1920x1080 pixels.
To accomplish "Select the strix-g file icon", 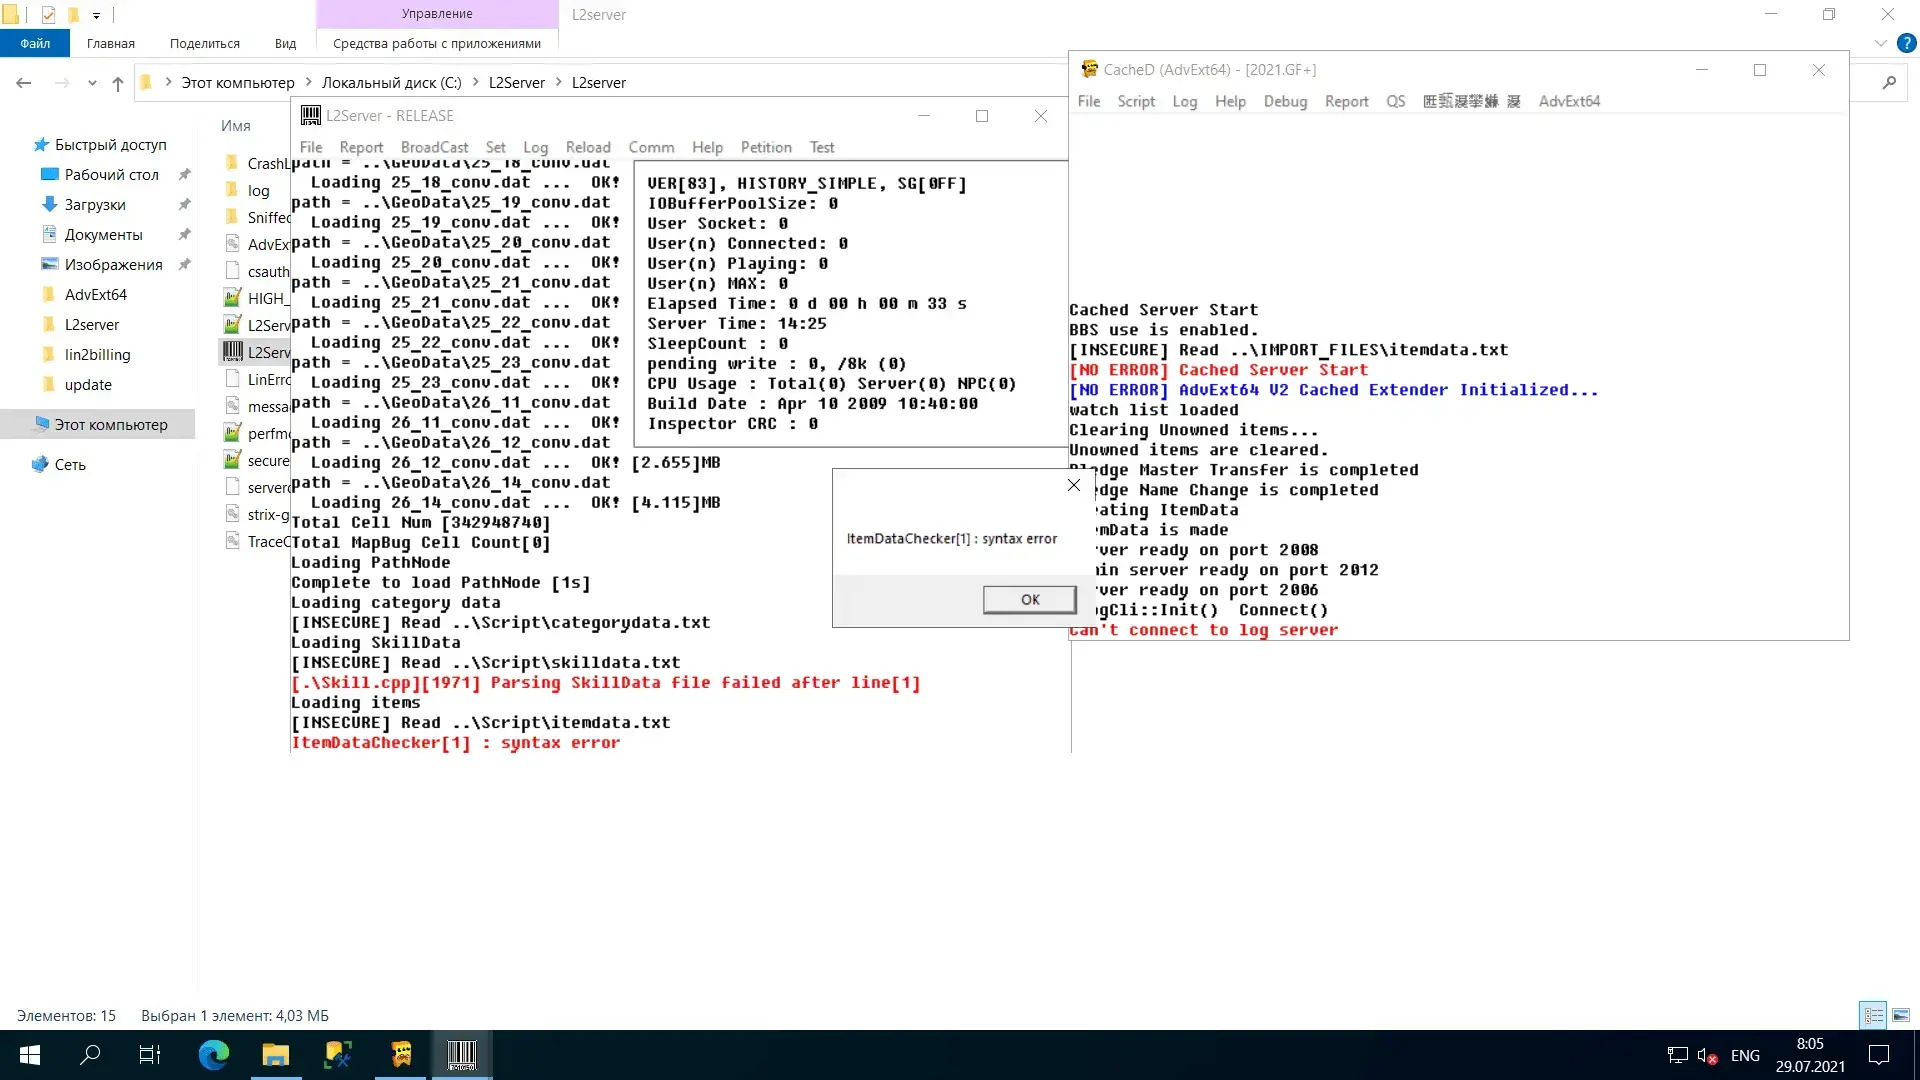I will 232,514.
